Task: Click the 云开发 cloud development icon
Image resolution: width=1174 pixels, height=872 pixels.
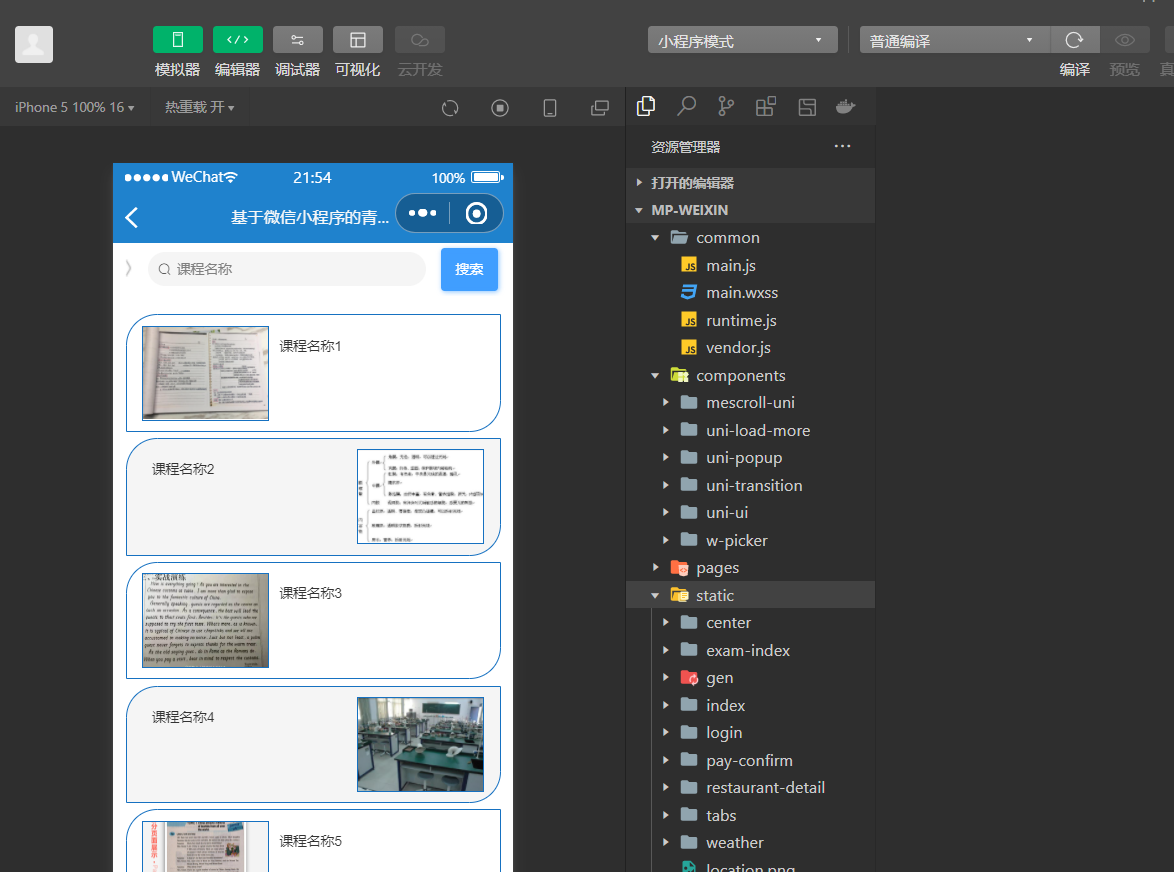Action: (420, 40)
